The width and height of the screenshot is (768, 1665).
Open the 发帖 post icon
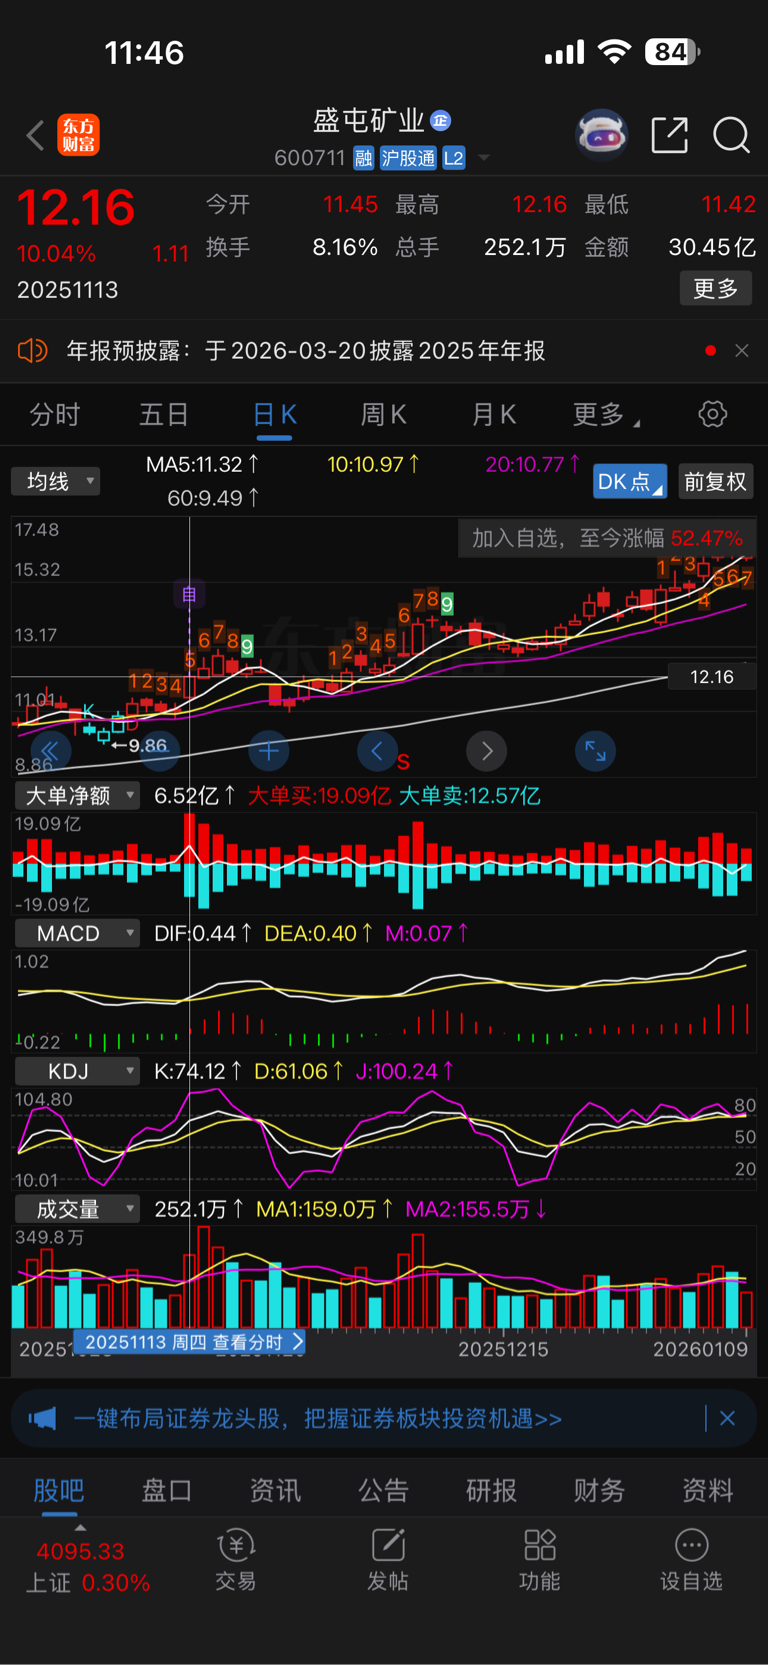point(388,1560)
